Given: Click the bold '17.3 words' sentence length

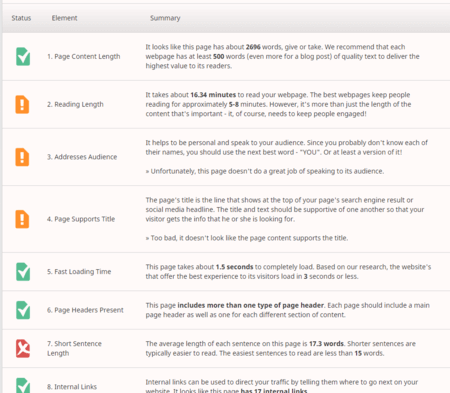Looking at the screenshot, I should click(326, 344).
